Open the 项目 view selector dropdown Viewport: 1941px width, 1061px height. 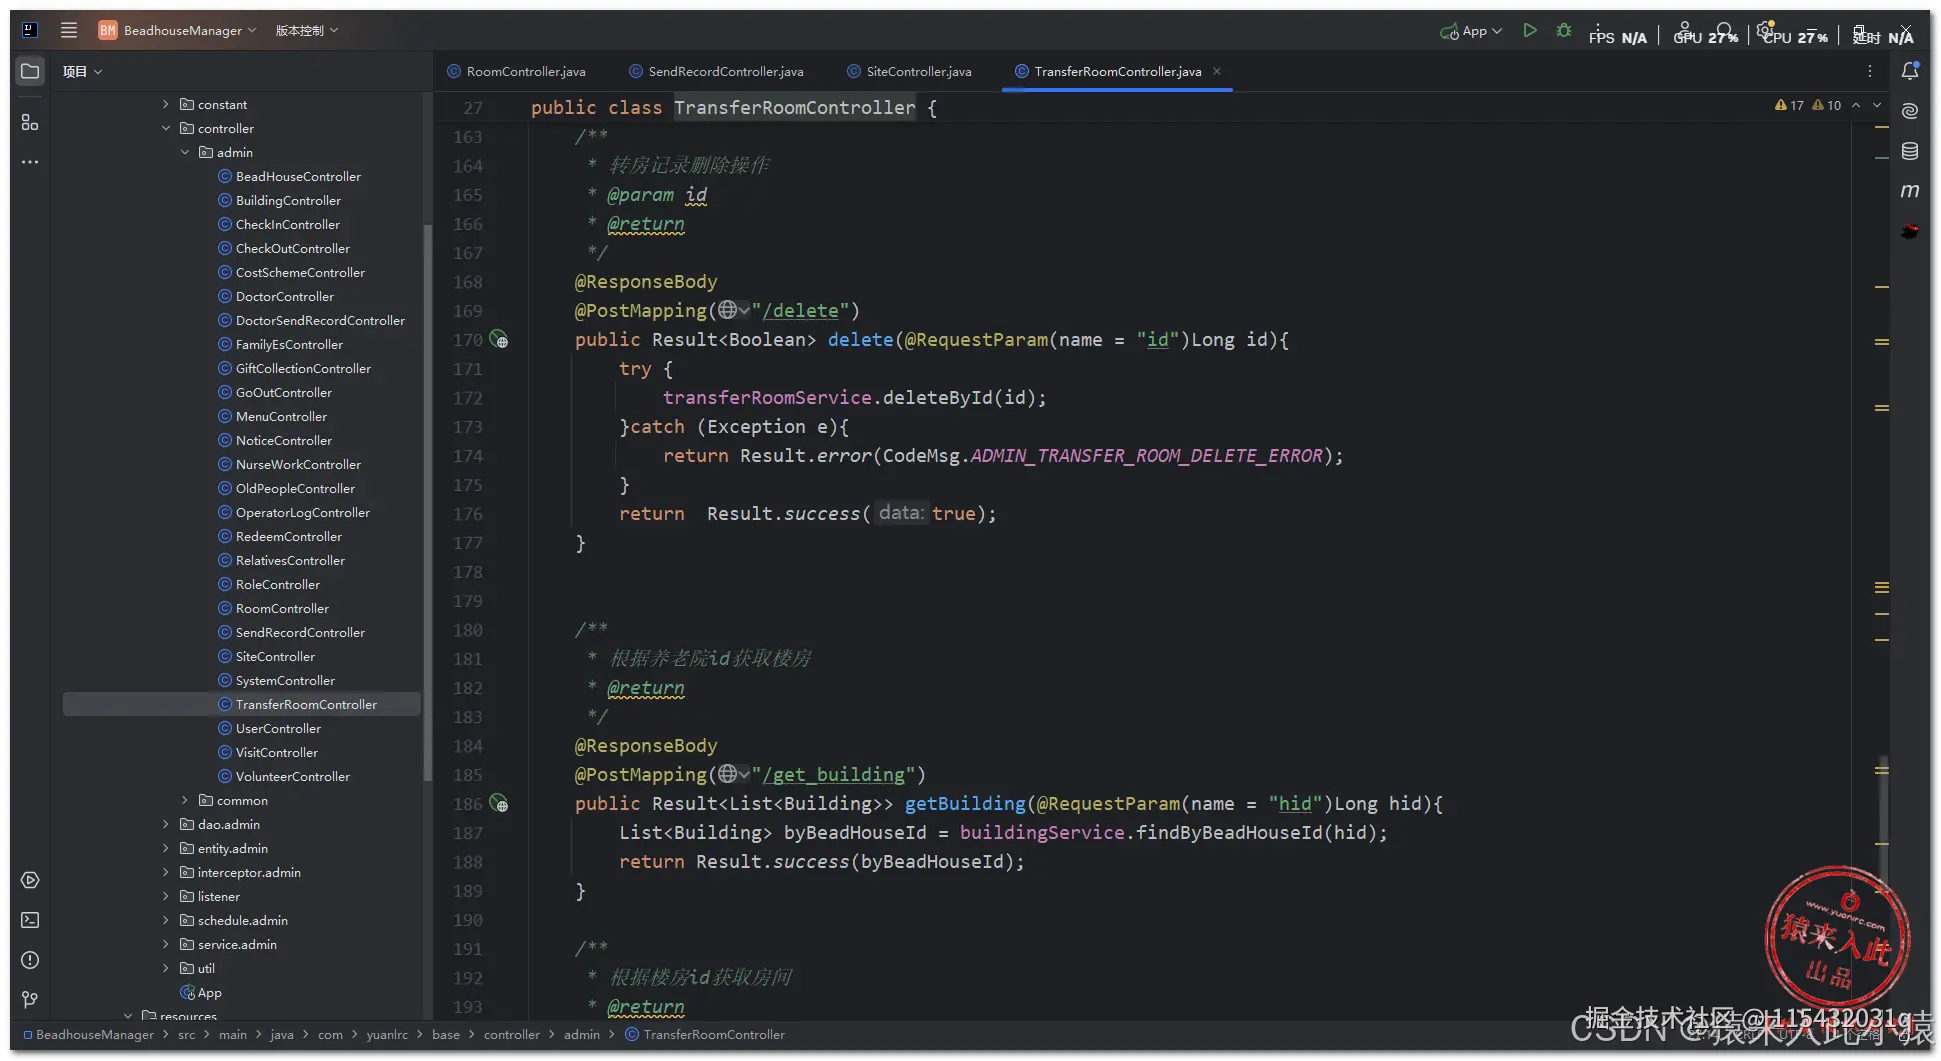tap(82, 71)
